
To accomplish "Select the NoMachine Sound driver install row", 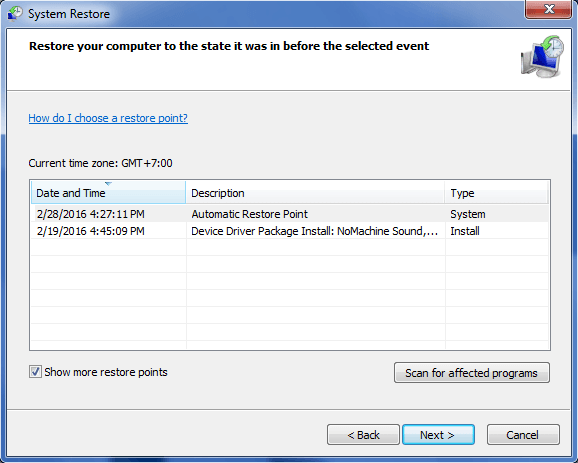I will coord(290,231).
